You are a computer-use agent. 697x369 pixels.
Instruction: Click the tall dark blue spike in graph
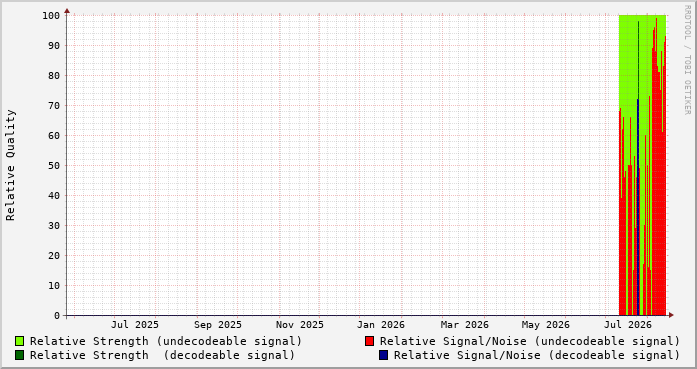[638, 207]
